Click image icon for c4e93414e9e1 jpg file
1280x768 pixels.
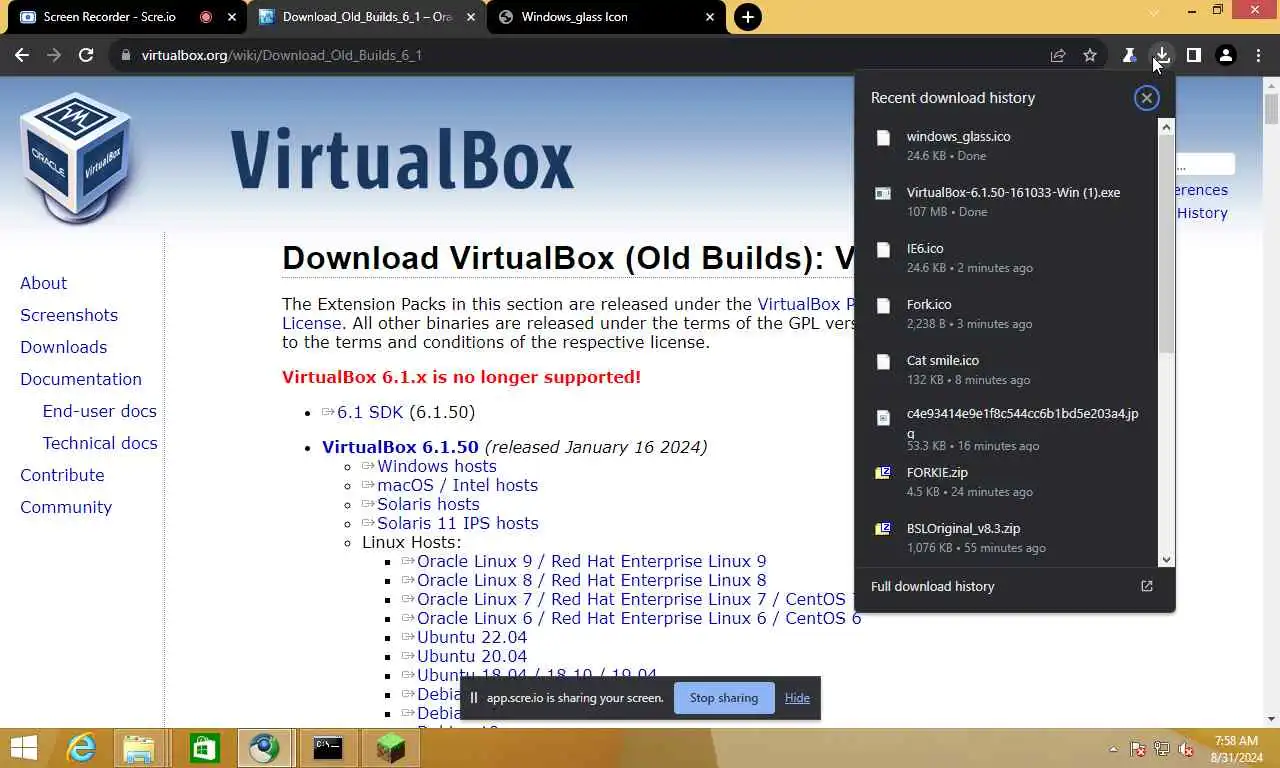[883, 418]
